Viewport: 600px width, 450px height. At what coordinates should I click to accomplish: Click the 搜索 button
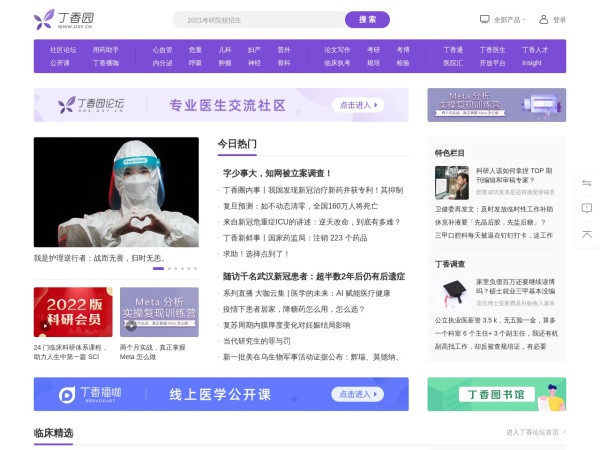(367, 20)
